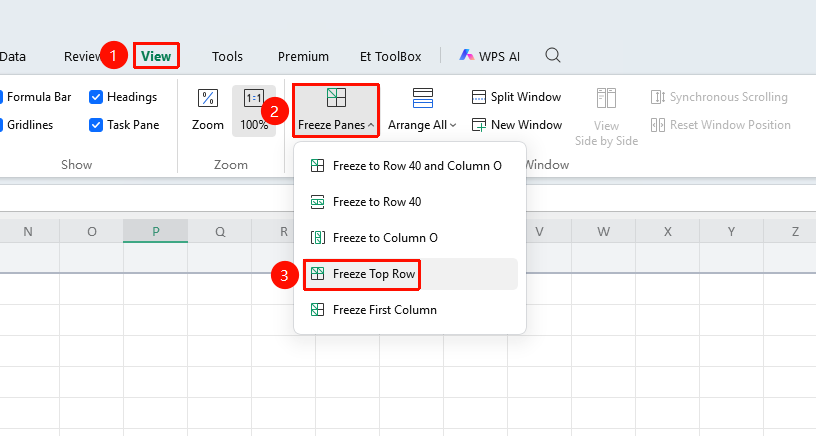Open a New Window

[x=517, y=125]
